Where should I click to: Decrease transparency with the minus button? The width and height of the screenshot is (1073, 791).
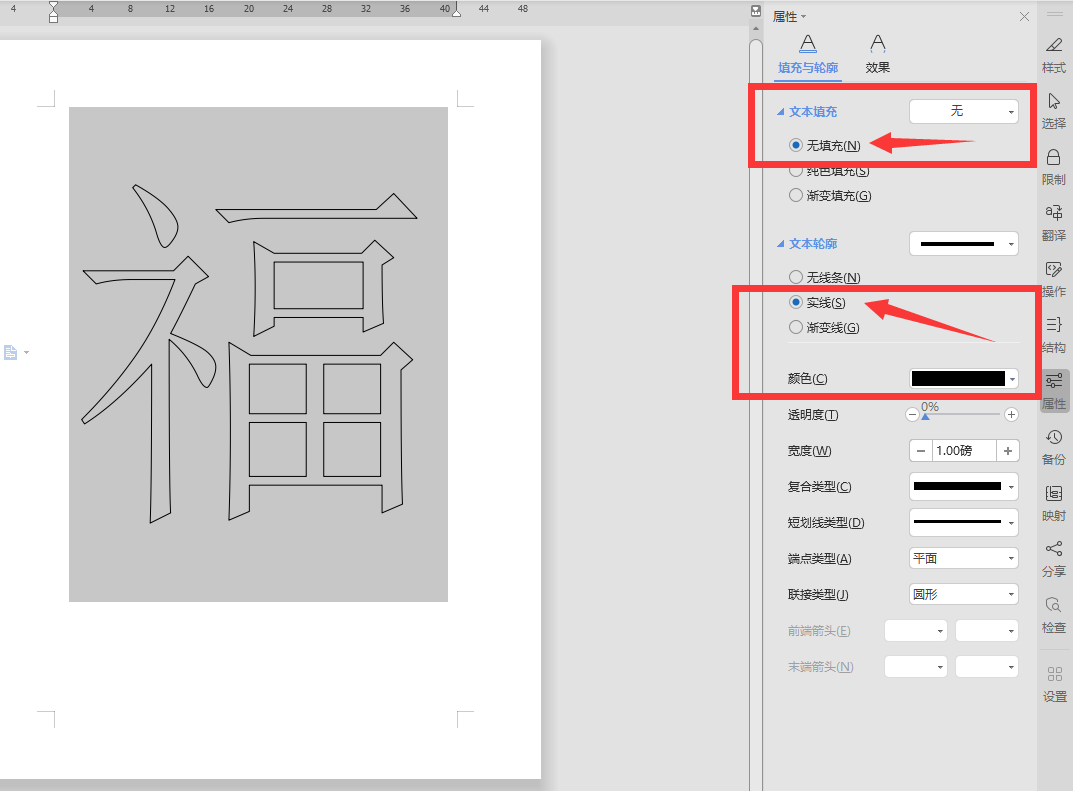coord(912,415)
